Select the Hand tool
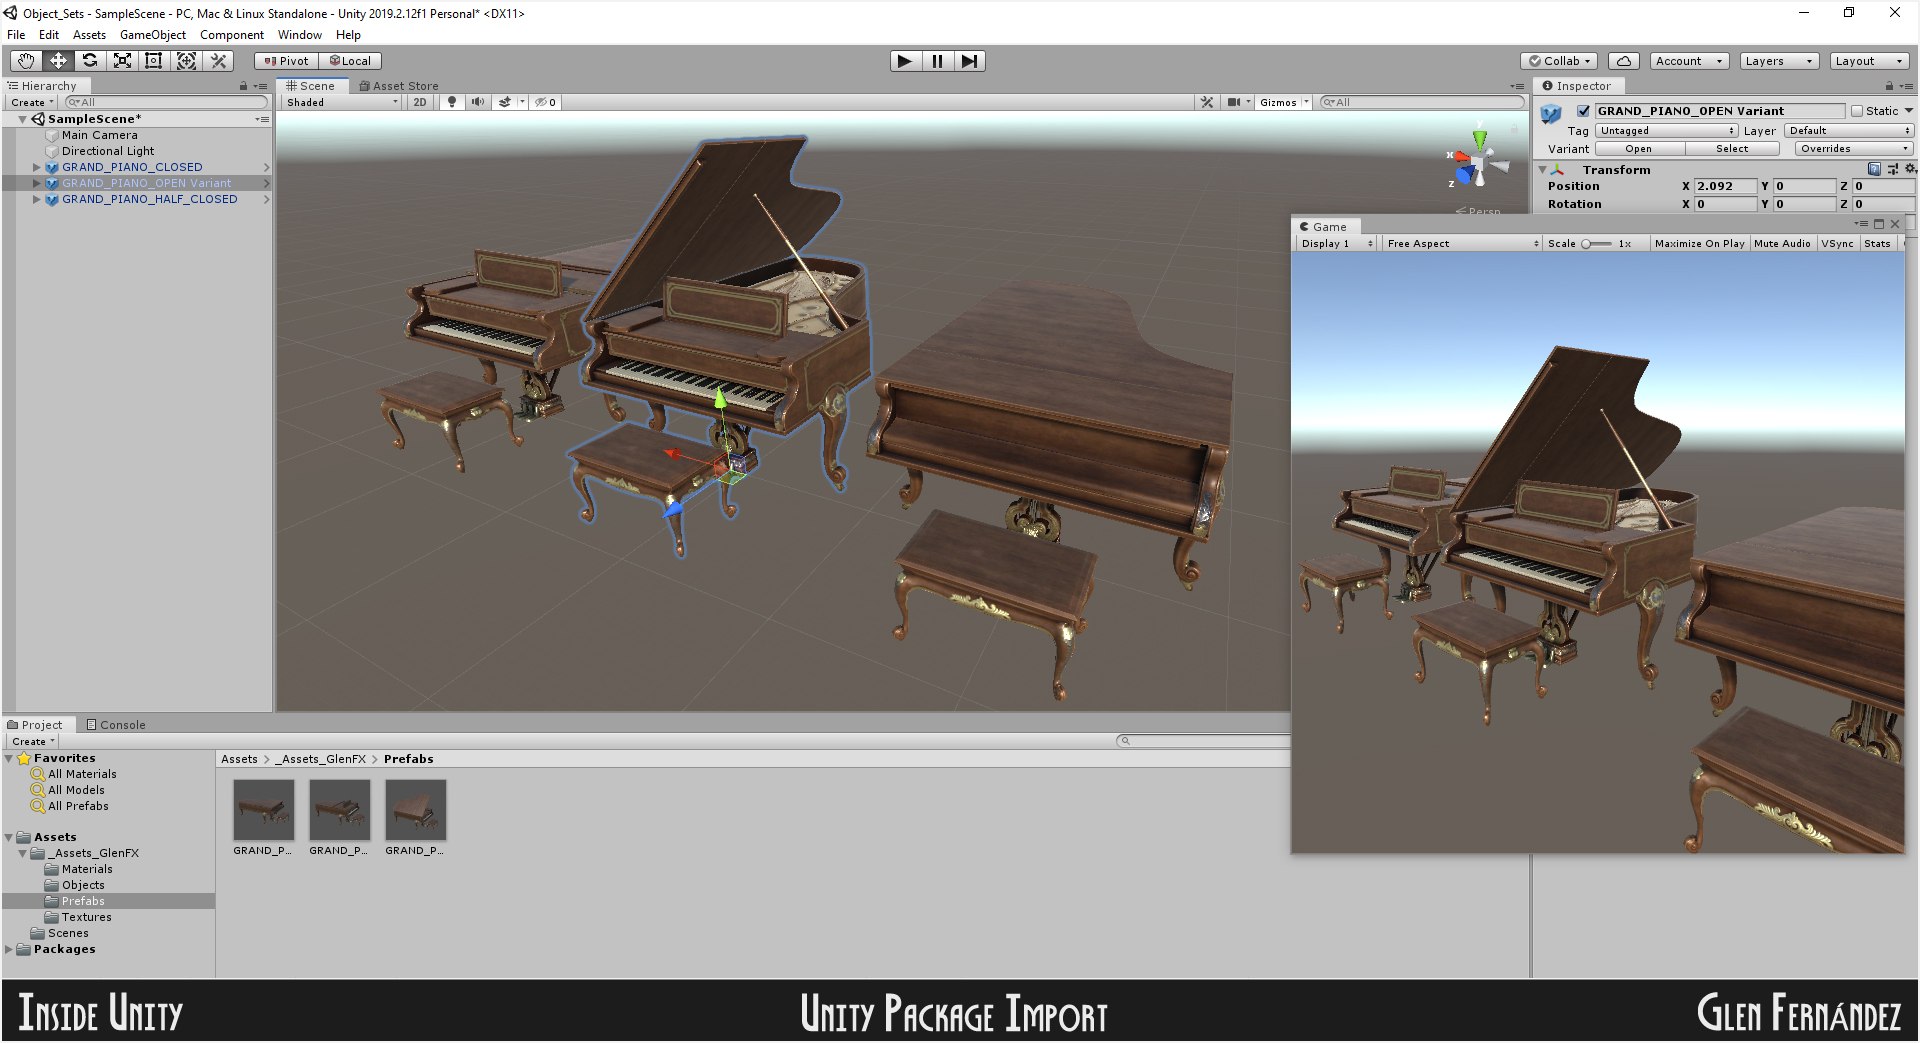Image resolution: width=1920 pixels, height=1043 pixels. pyautogui.click(x=26, y=61)
